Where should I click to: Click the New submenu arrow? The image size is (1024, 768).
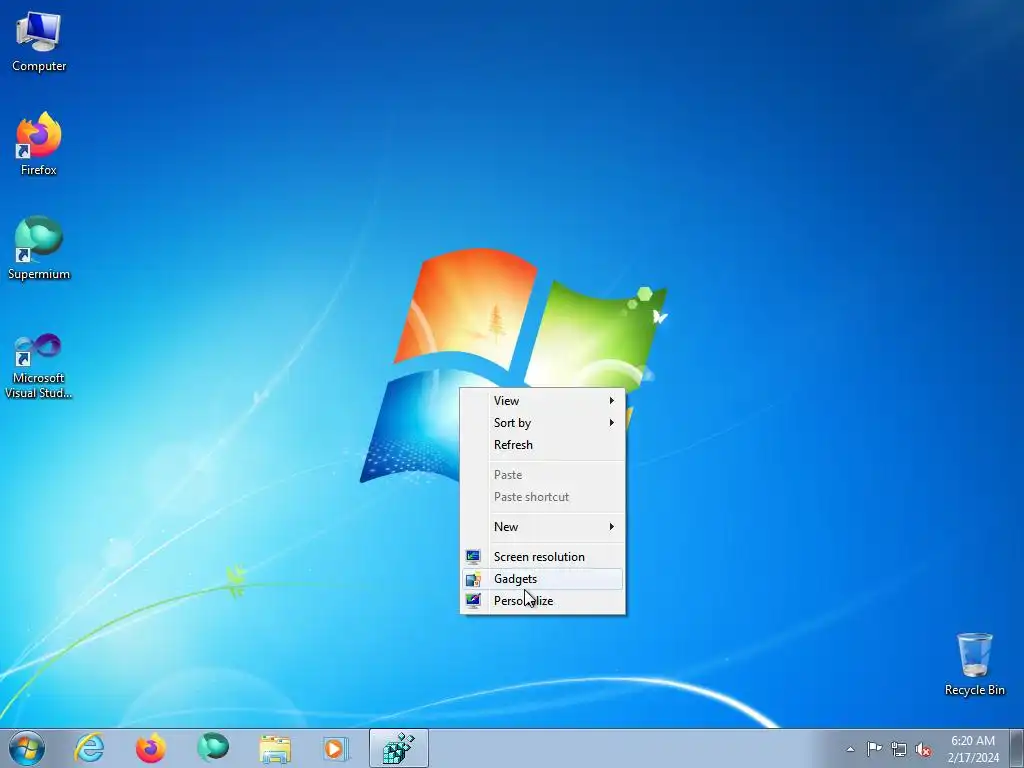[611, 526]
